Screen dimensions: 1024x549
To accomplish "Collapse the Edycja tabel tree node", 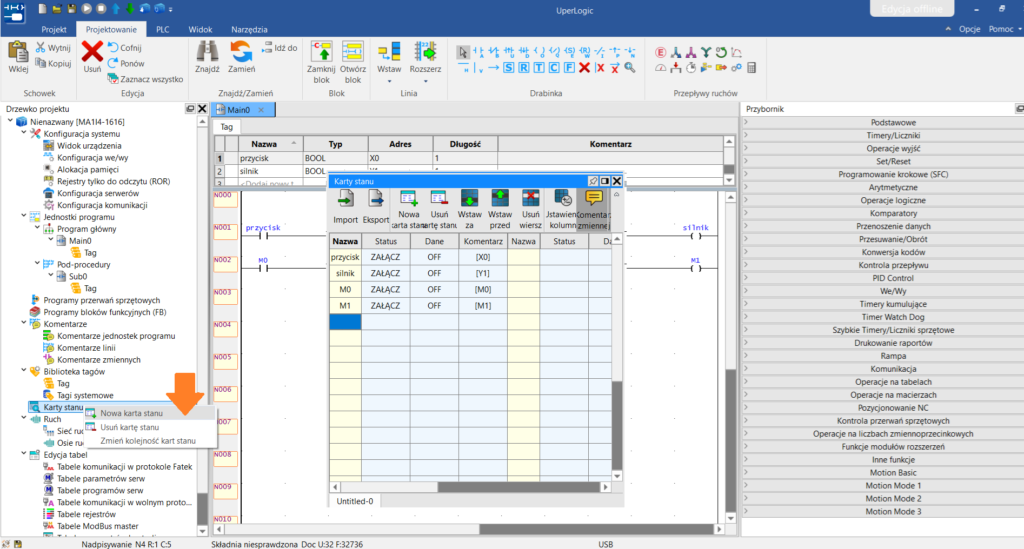I will coord(24,454).
